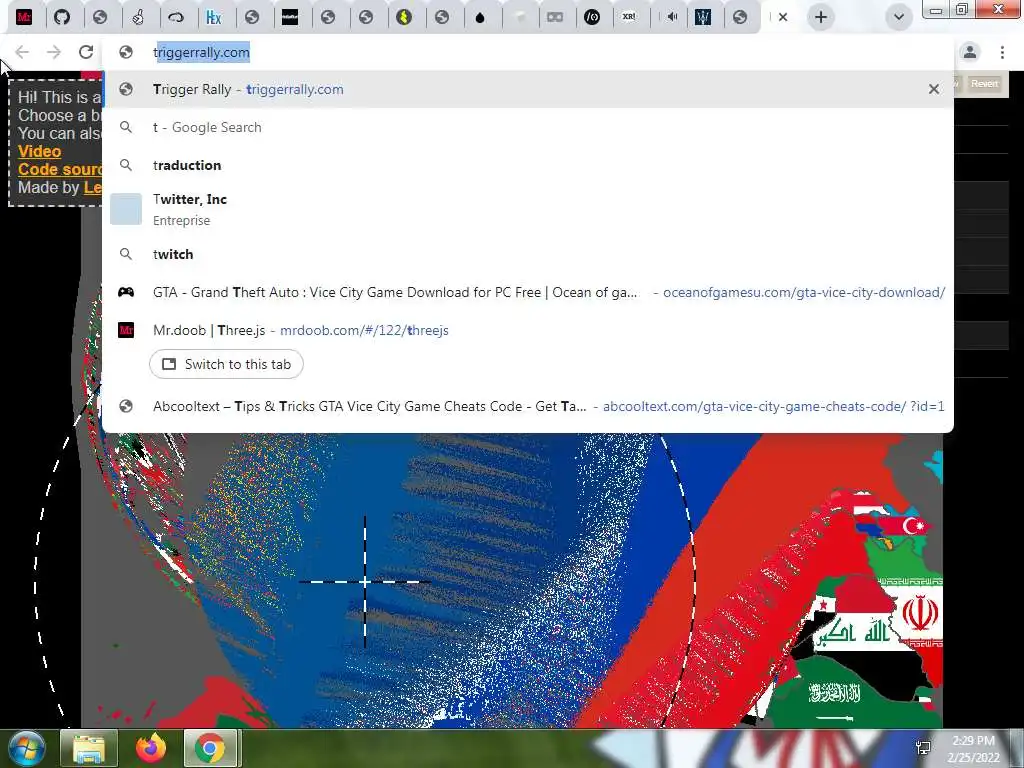The height and width of the screenshot is (768, 1024).
Task: Open the tab with XR! favicon
Action: (630, 17)
